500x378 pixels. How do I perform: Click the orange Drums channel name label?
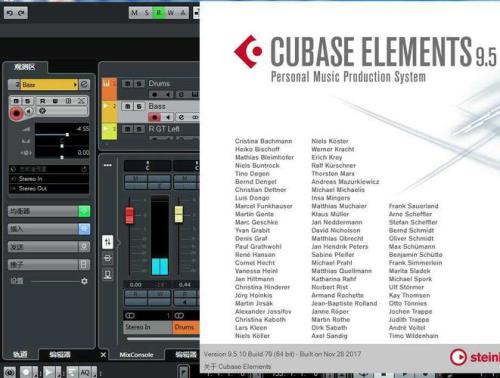pyautogui.click(x=186, y=327)
